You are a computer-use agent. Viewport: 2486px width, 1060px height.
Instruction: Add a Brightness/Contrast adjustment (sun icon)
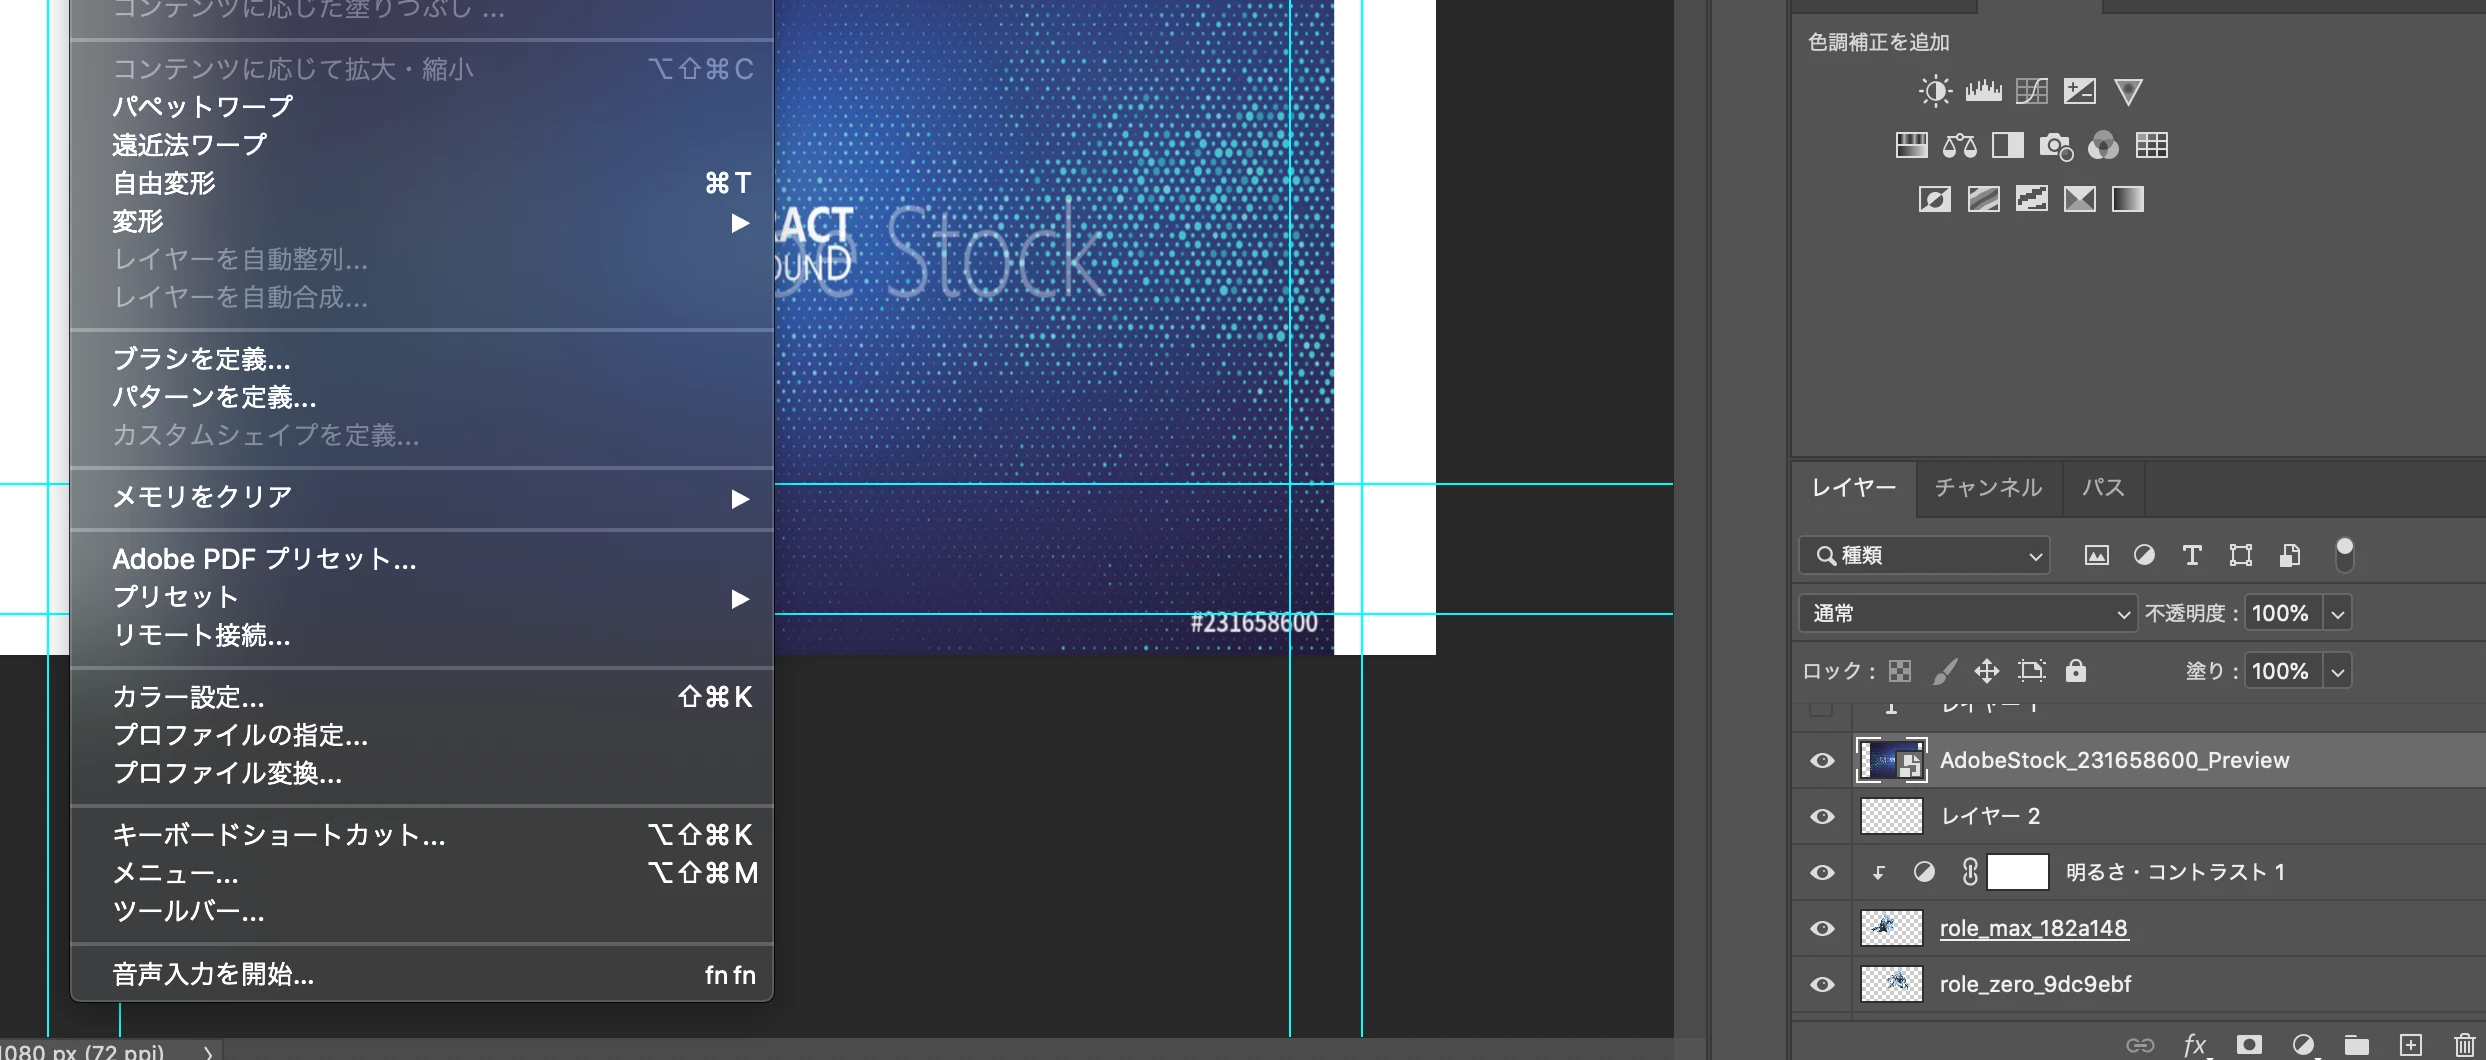click(x=1935, y=92)
